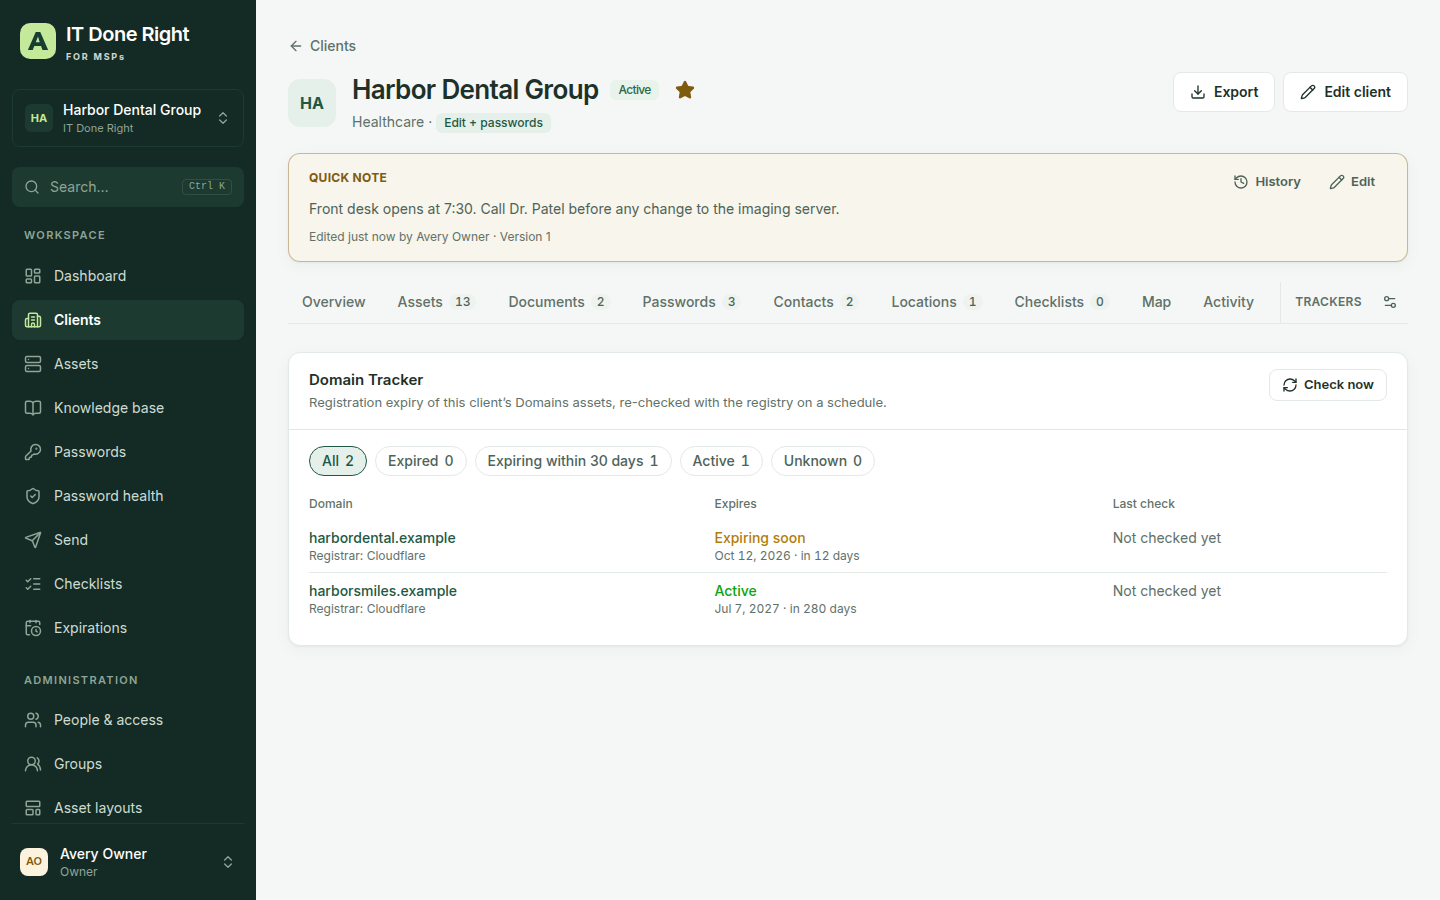Open the Activity tab

click(1228, 302)
